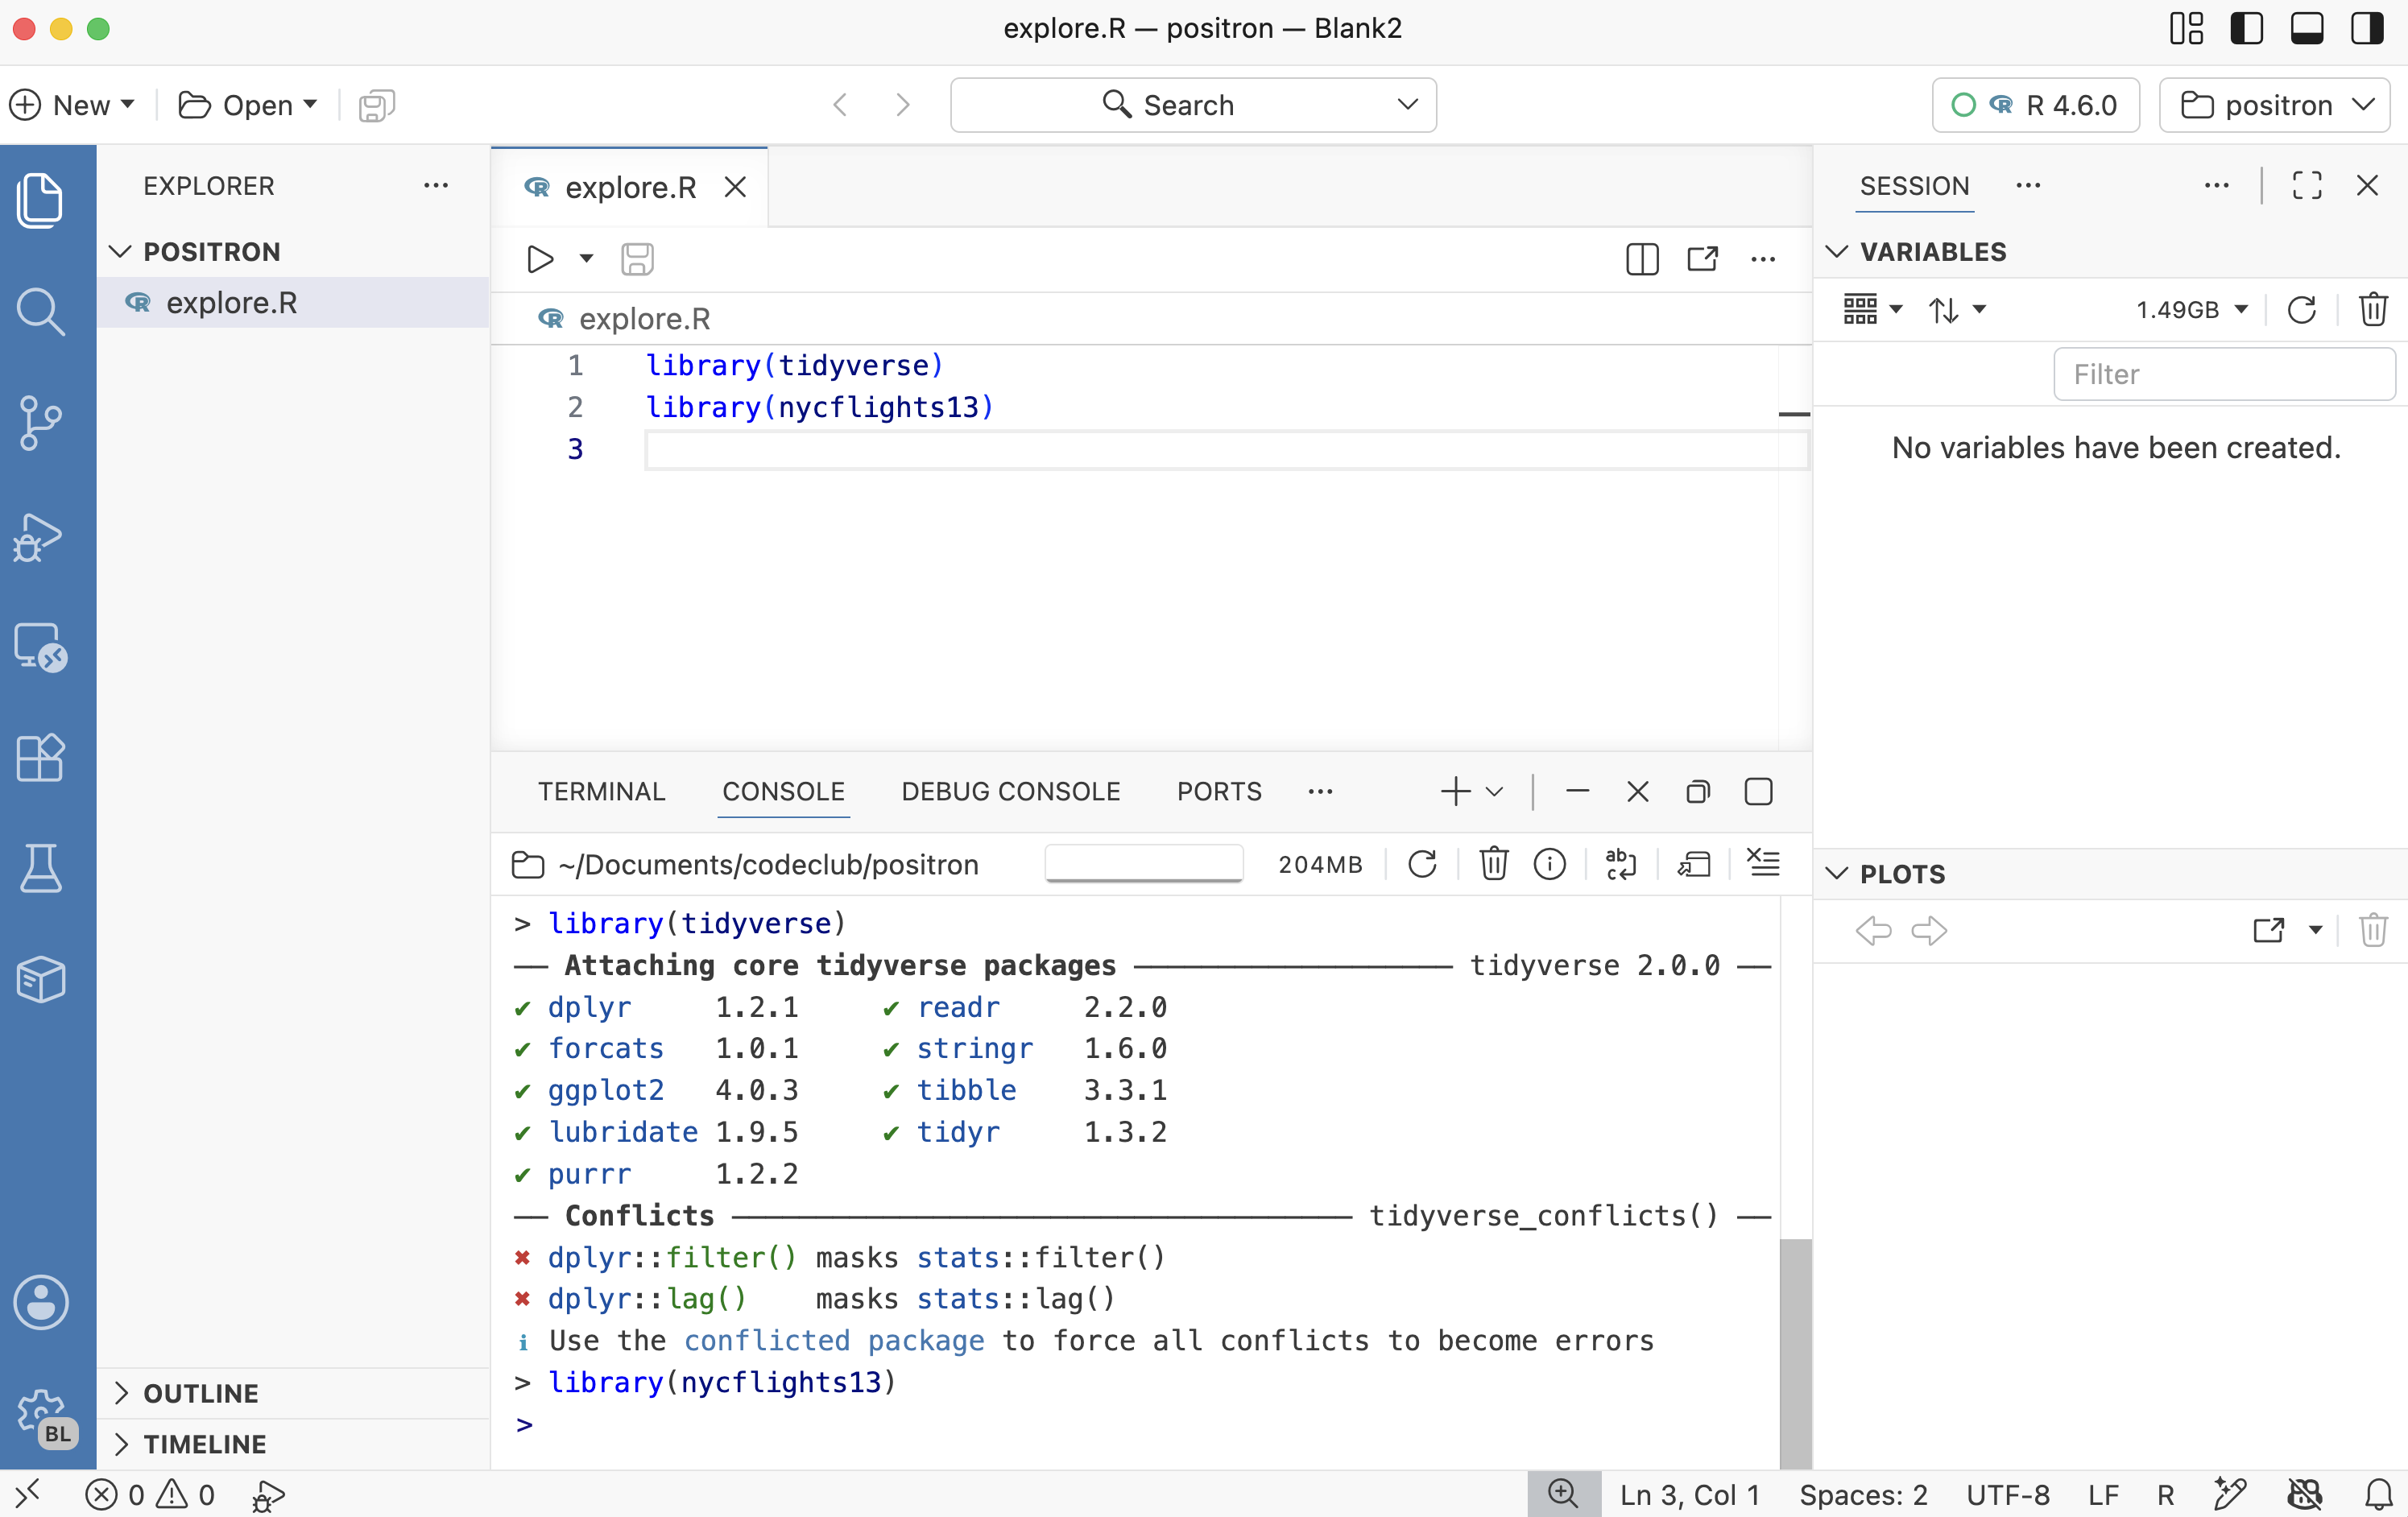This screenshot has height=1517, width=2408.
Task: Open the R 4.6.0 interpreter selector
Action: point(2035,105)
